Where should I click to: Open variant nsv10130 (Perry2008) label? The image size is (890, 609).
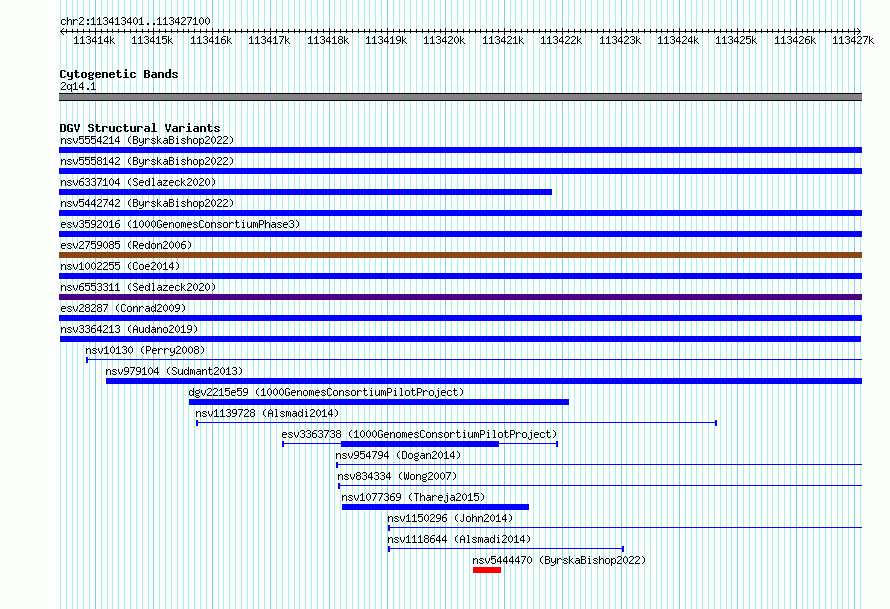145,350
